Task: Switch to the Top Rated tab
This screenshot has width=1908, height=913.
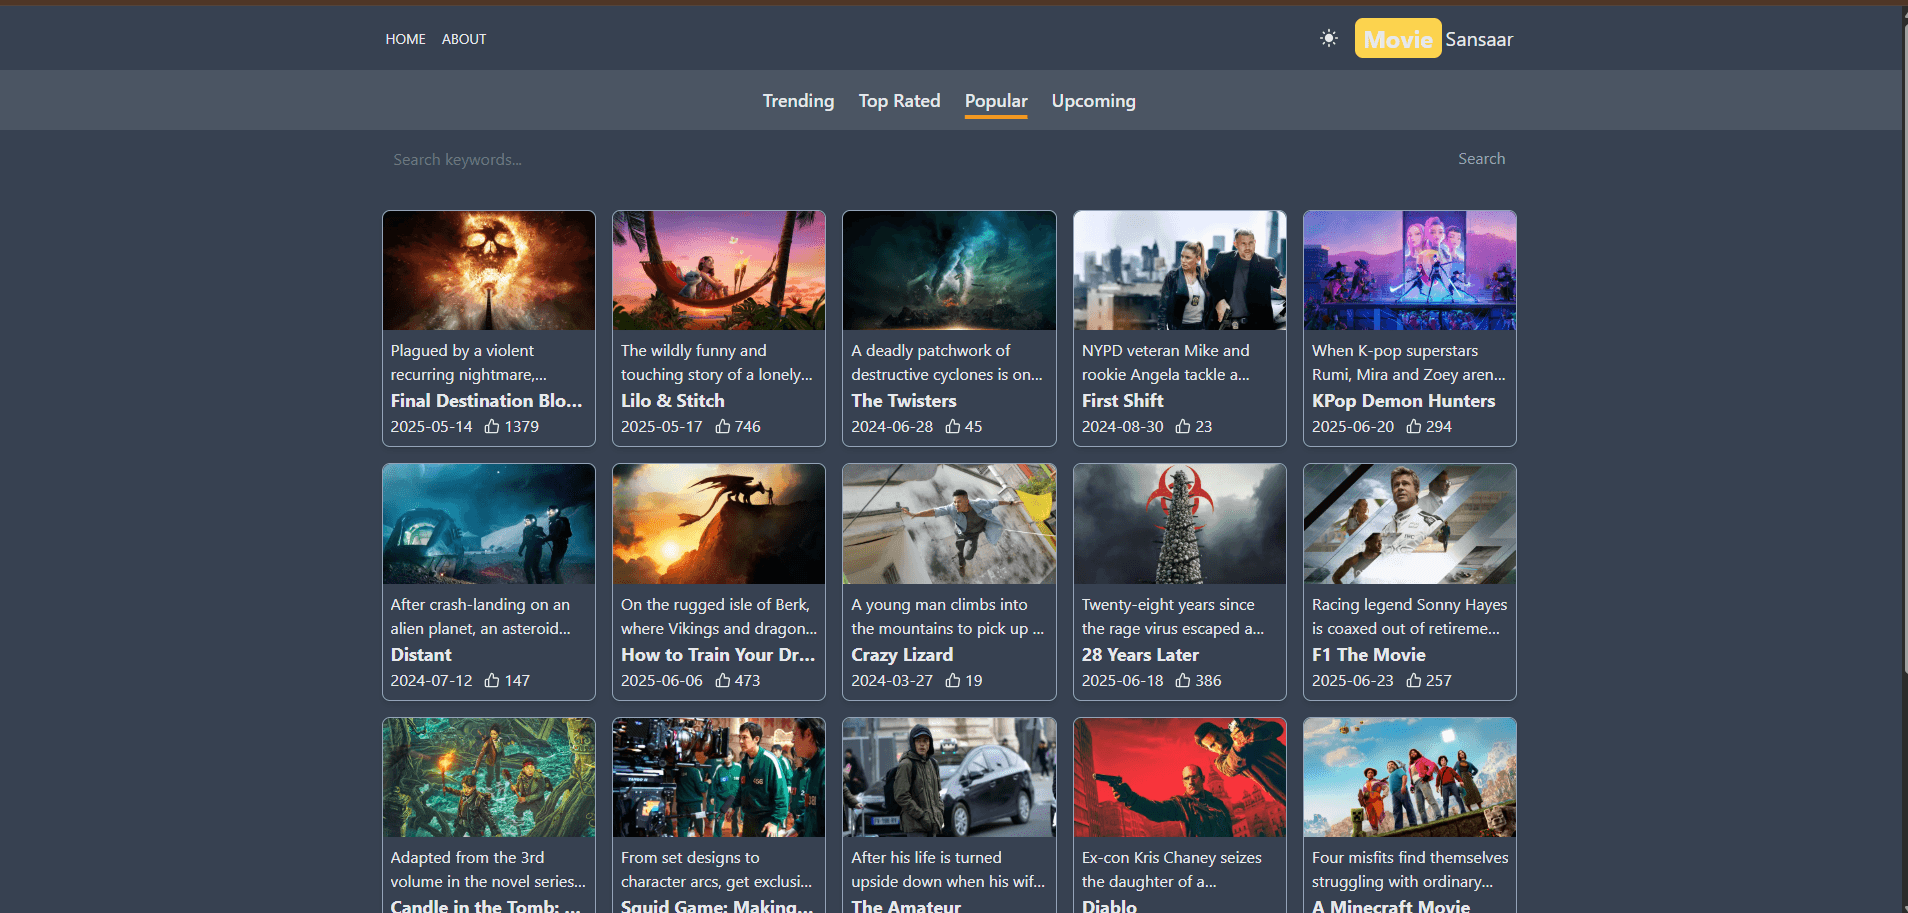Action: point(899,101)
